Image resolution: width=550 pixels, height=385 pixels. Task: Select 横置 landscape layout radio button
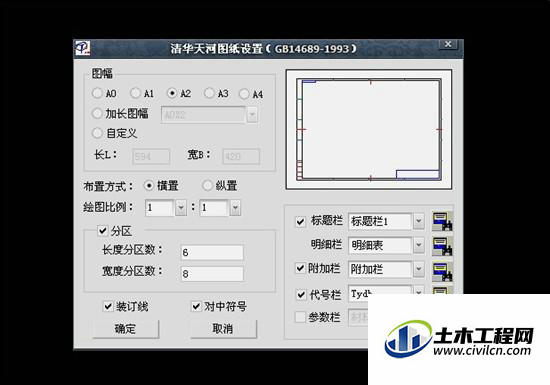(149, 185)
